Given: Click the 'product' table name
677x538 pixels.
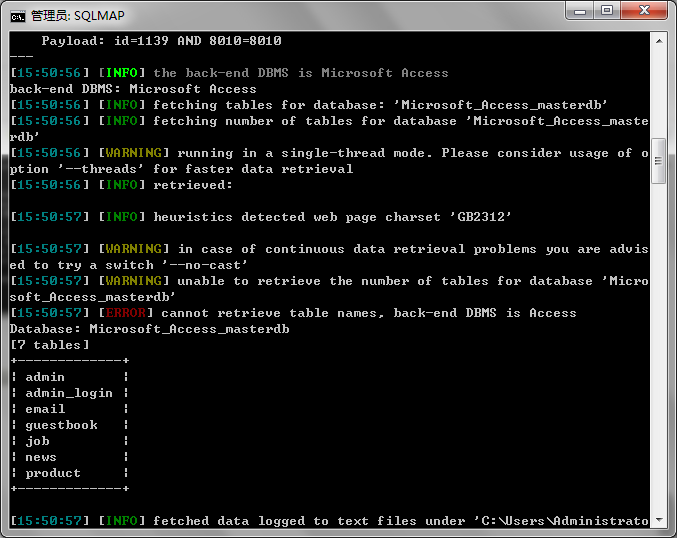Looking at the screenshot, I should coord(53,473).
